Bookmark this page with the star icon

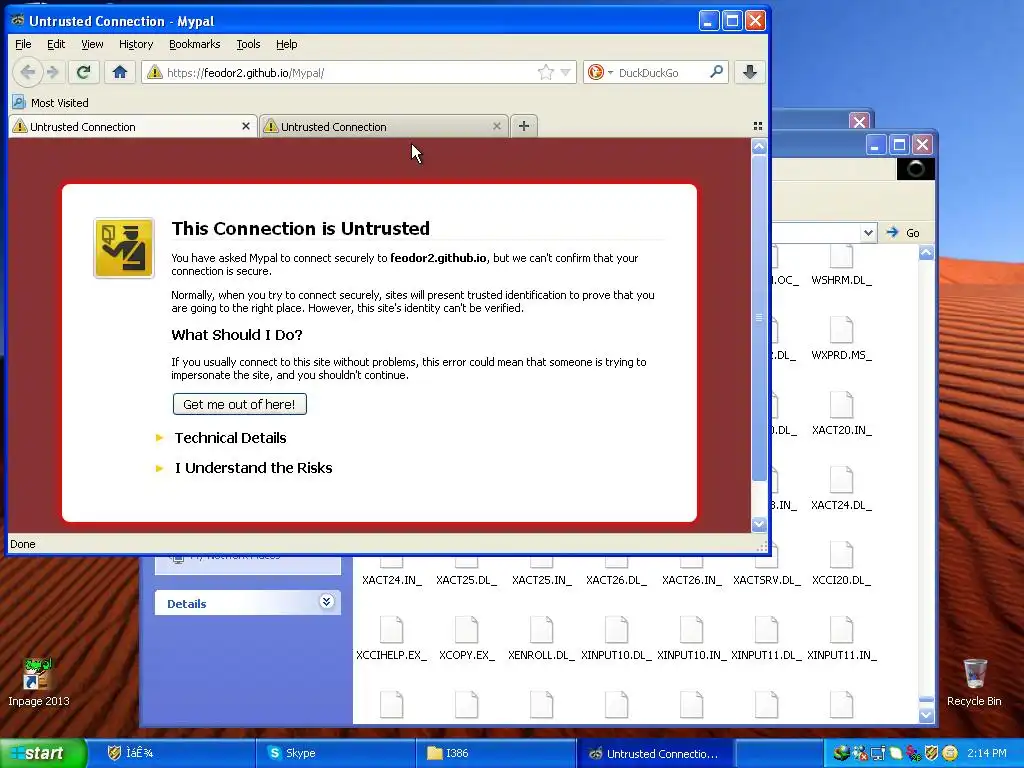545,72
